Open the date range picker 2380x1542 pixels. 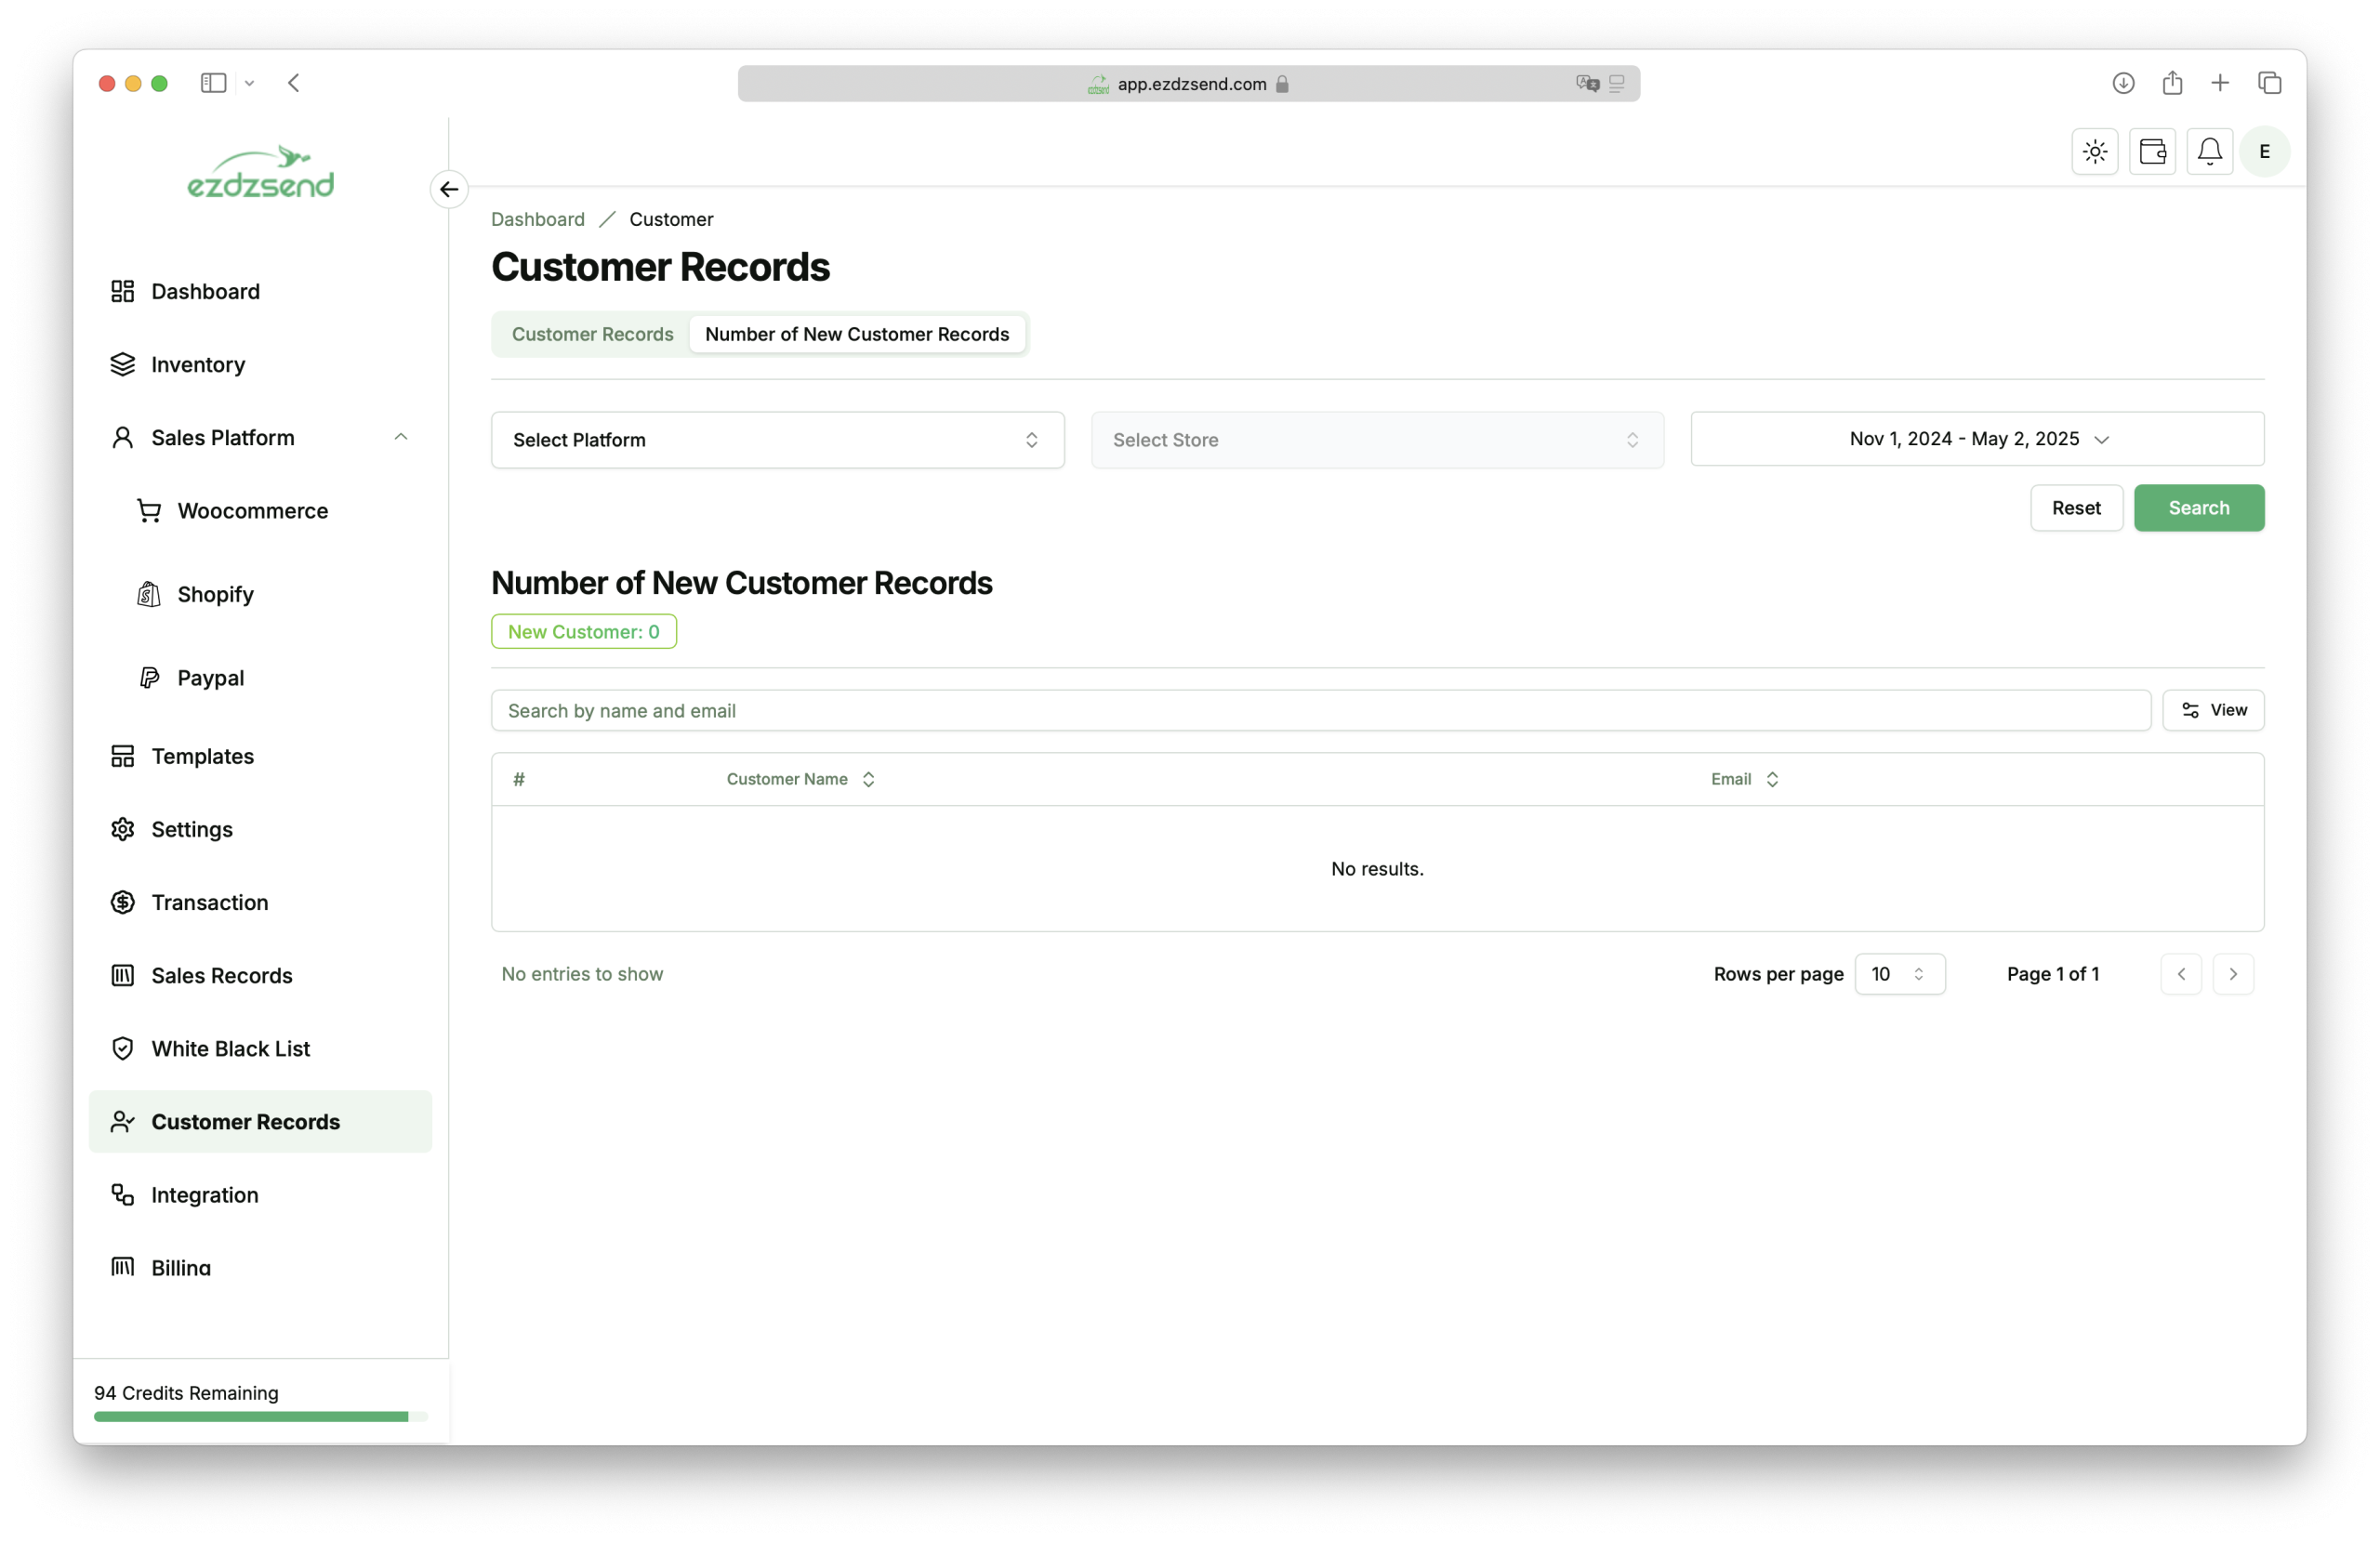(x=1976, y=439)
